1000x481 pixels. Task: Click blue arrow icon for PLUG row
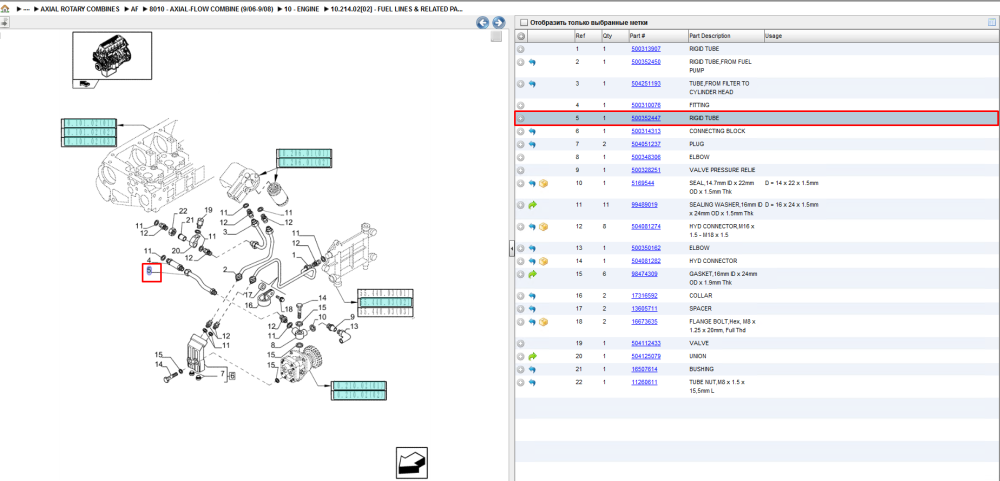tap(532, 144)
